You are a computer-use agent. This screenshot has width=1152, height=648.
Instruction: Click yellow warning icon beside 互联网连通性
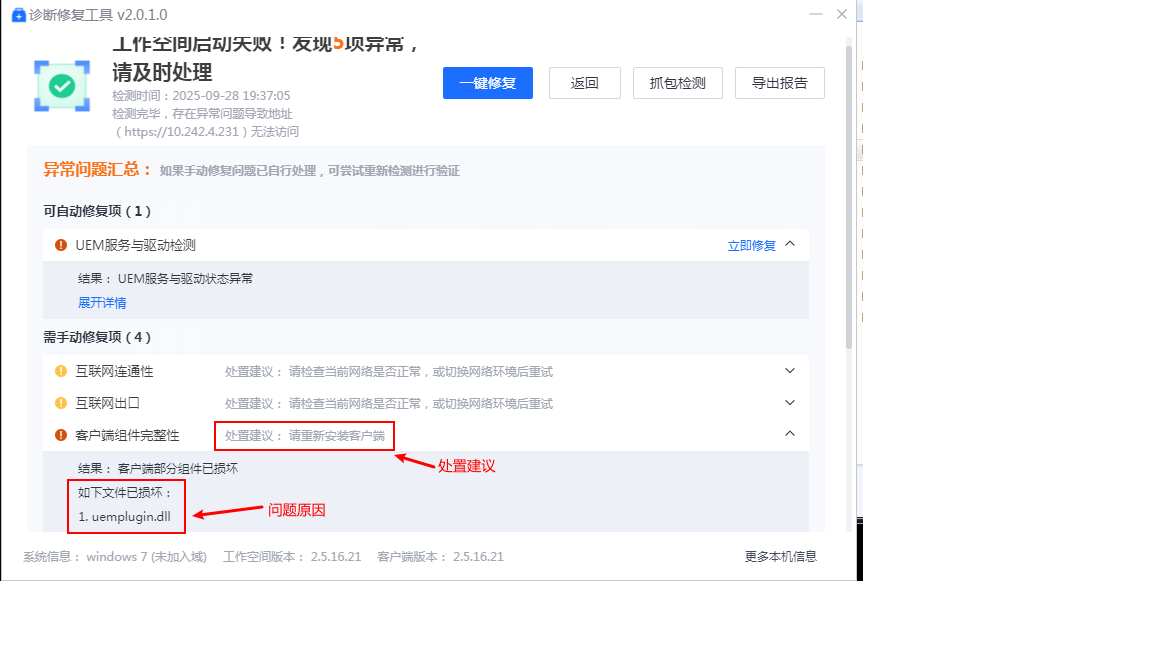click(61, 371)
